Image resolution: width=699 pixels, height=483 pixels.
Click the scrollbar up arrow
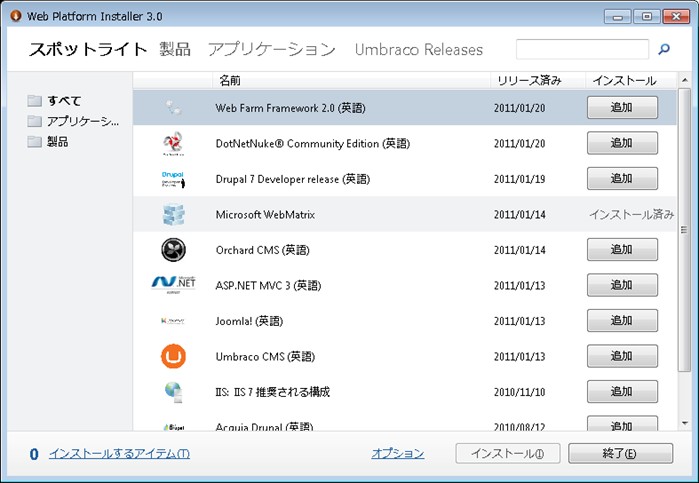[x=684, y=80]
